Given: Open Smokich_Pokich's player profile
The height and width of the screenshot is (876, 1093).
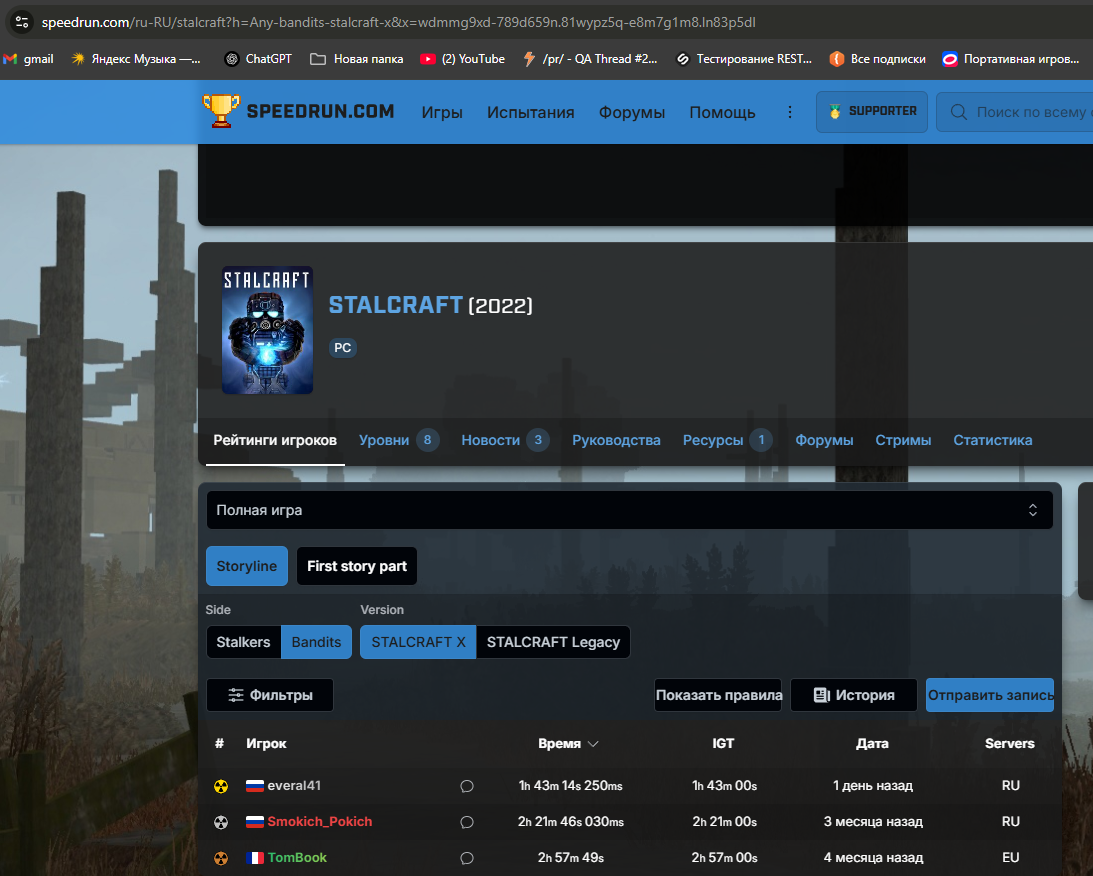Looking at the screenshot, I should click(320, 822).
